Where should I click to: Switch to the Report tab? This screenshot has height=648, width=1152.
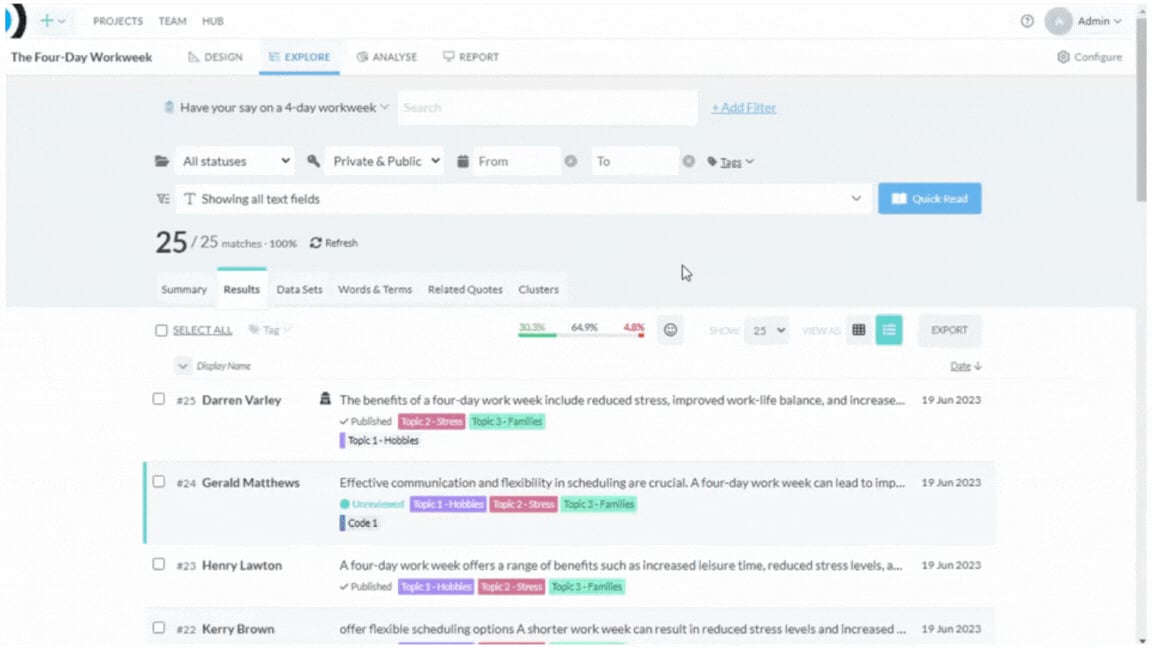pos(471,57)
